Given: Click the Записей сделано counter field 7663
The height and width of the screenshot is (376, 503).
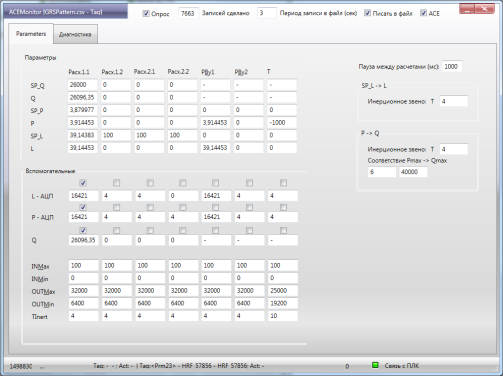Looking at the screenshot, I should click(189, 13).
